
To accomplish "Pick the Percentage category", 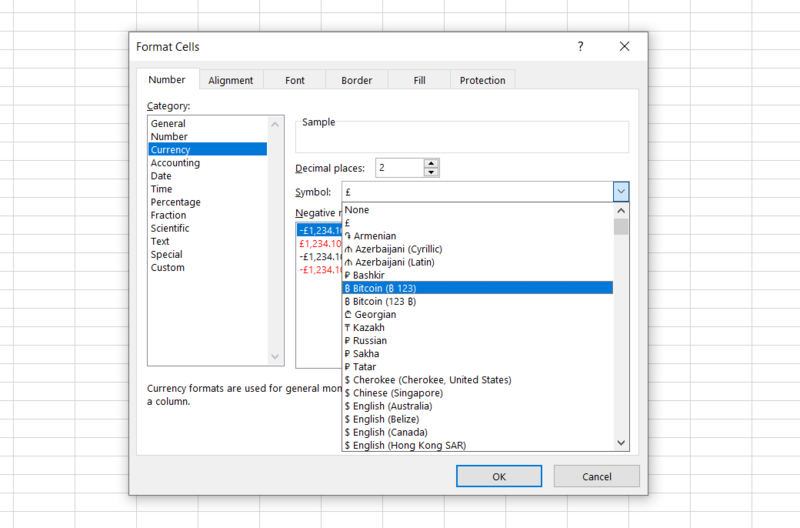I will pos(208,202).
